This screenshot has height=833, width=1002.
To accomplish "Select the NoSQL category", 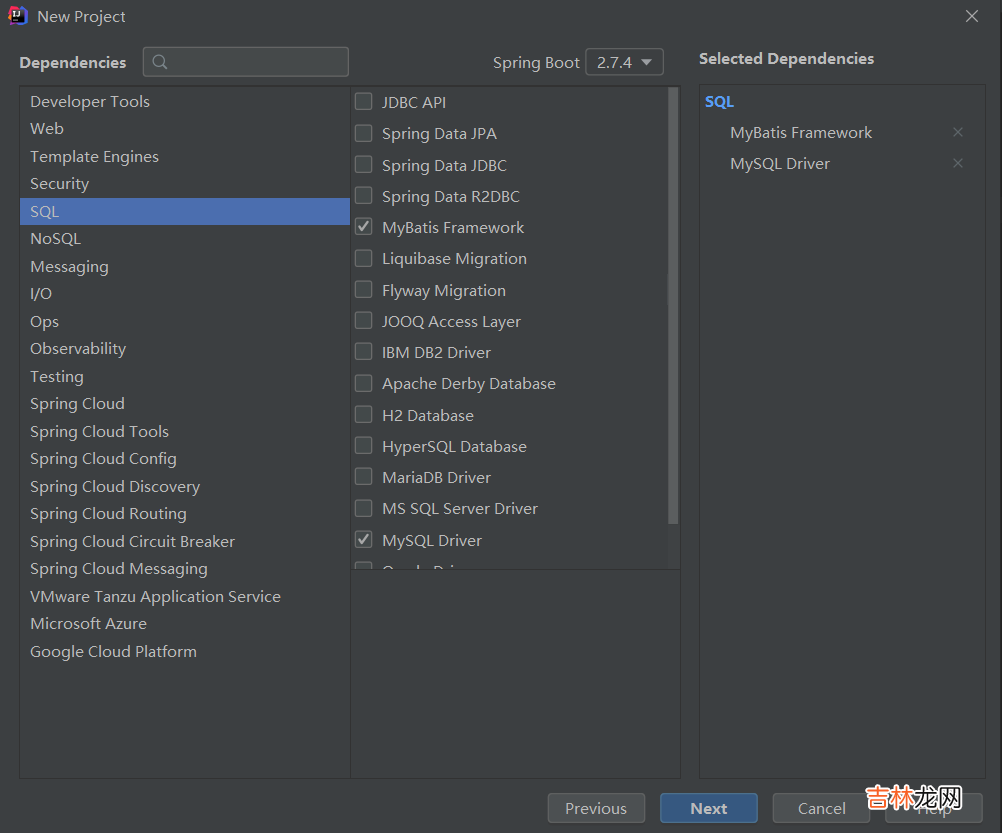I will pyautogui.click(x=55, y=239).
